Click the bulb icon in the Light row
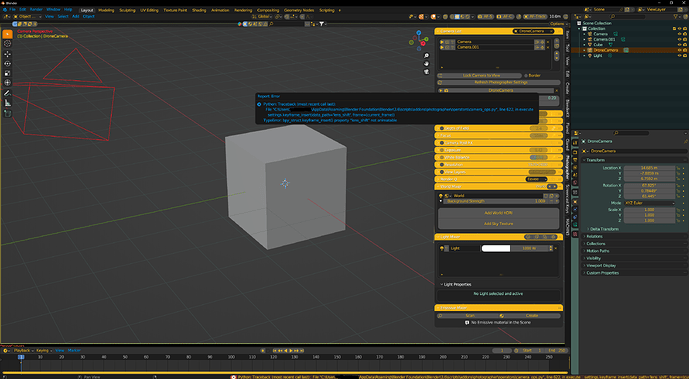This screenshot has height=379, width=689. point(442,248)
